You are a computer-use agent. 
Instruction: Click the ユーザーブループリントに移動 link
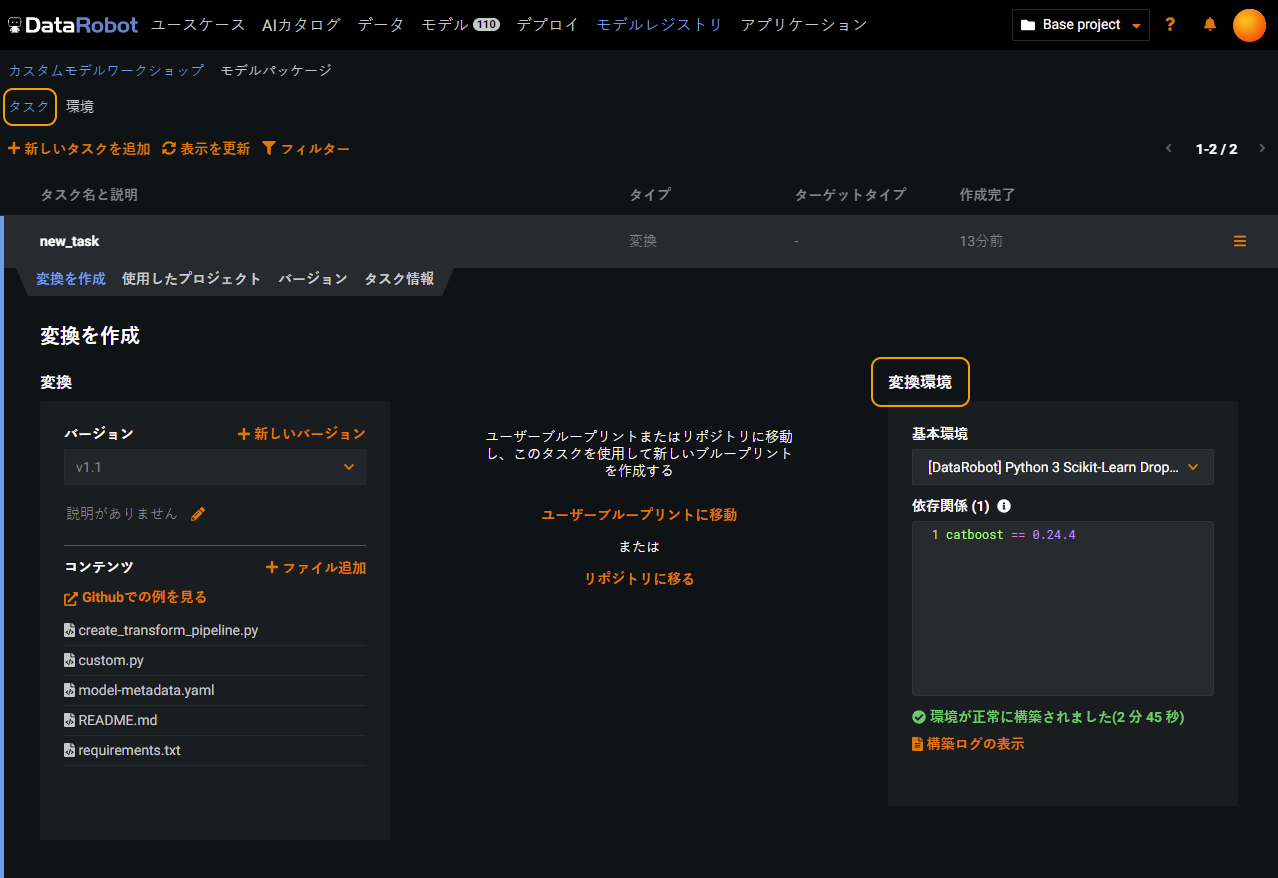click(x=639, y=515)
